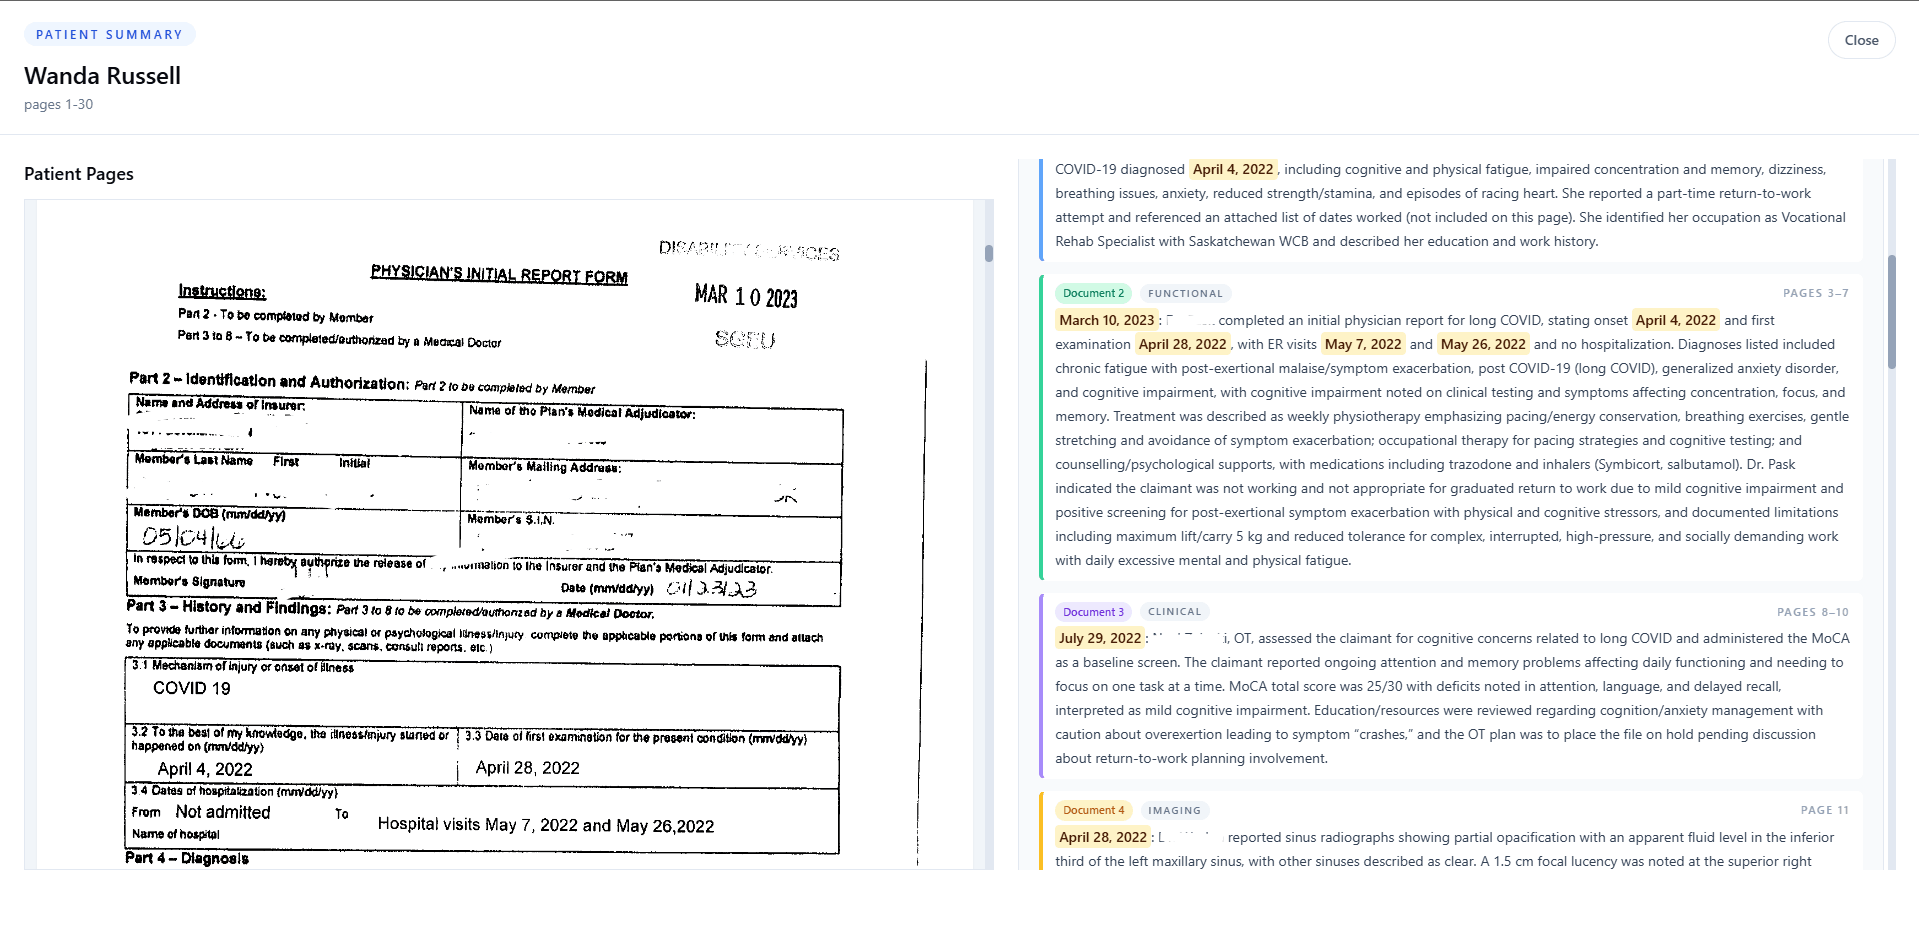Select the Document 4 tag
Image resolution: width=1919 pixels, height=945 pixels.
click(x=1093, y=810)
